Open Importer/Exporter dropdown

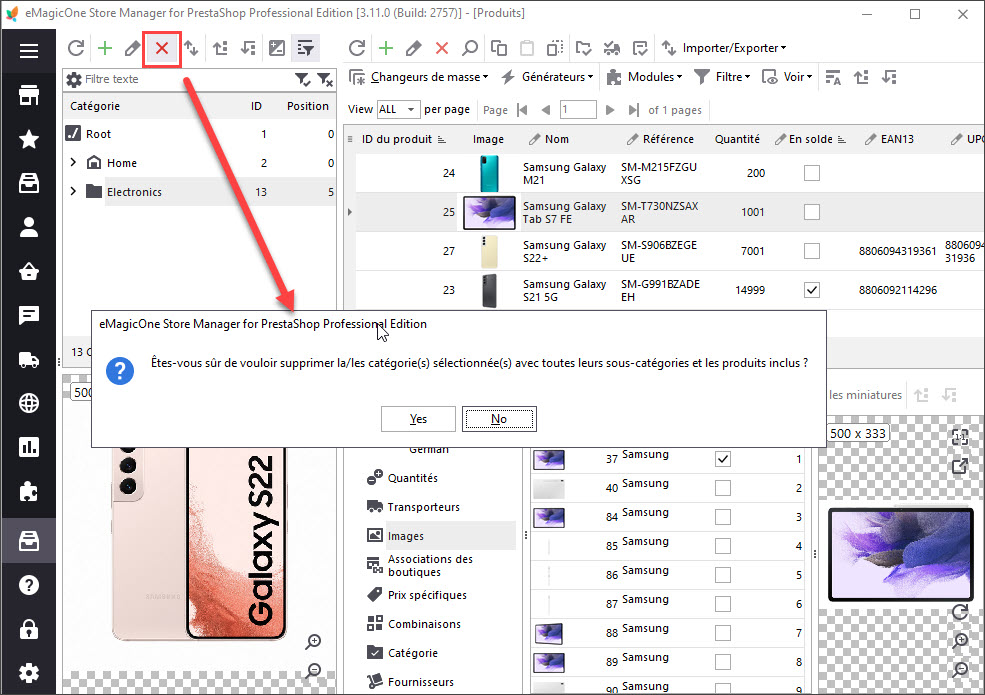[724, 48]
